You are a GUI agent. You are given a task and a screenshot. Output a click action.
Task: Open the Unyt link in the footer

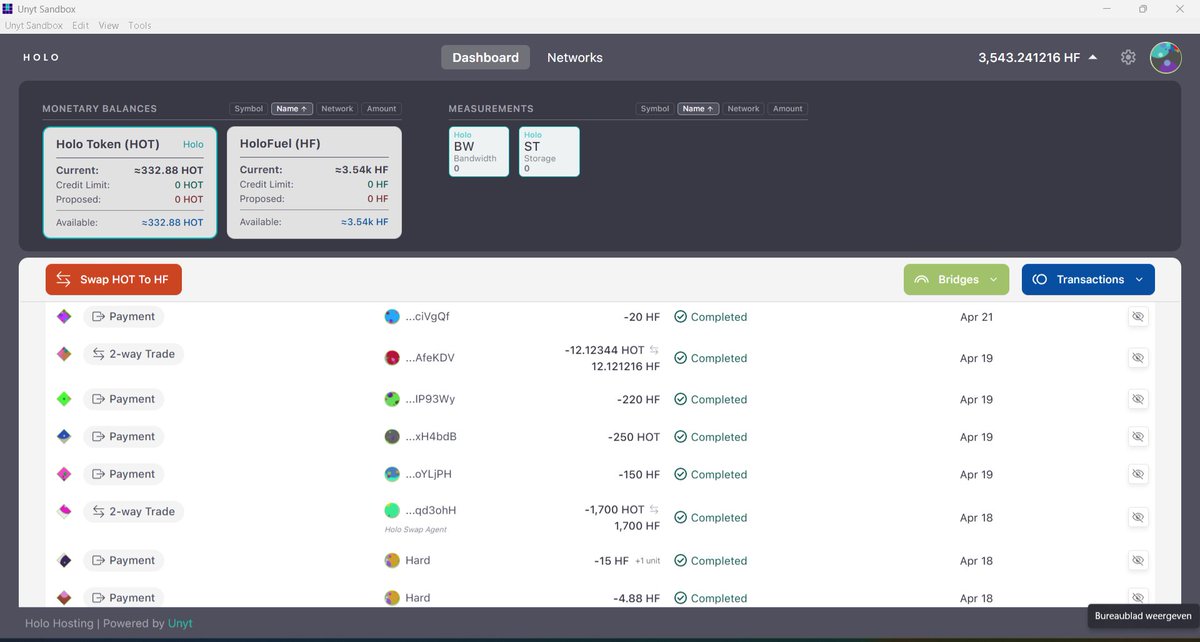pos(180,624)
